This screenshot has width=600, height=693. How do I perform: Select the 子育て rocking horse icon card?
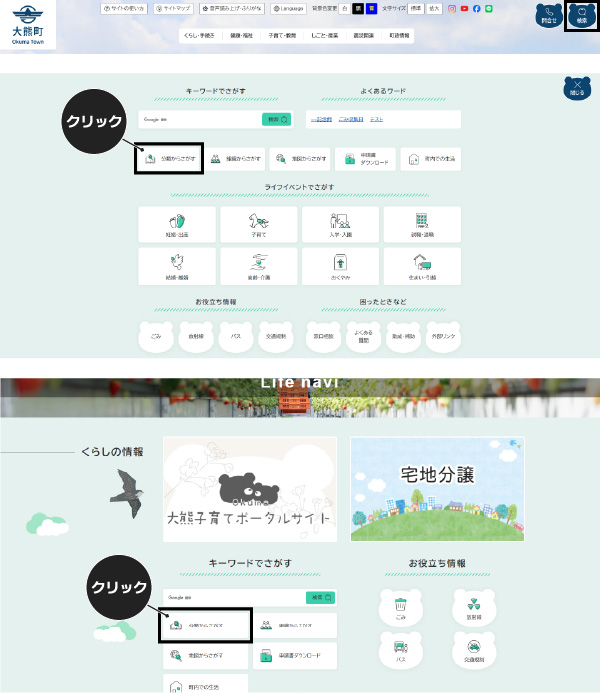258,225
